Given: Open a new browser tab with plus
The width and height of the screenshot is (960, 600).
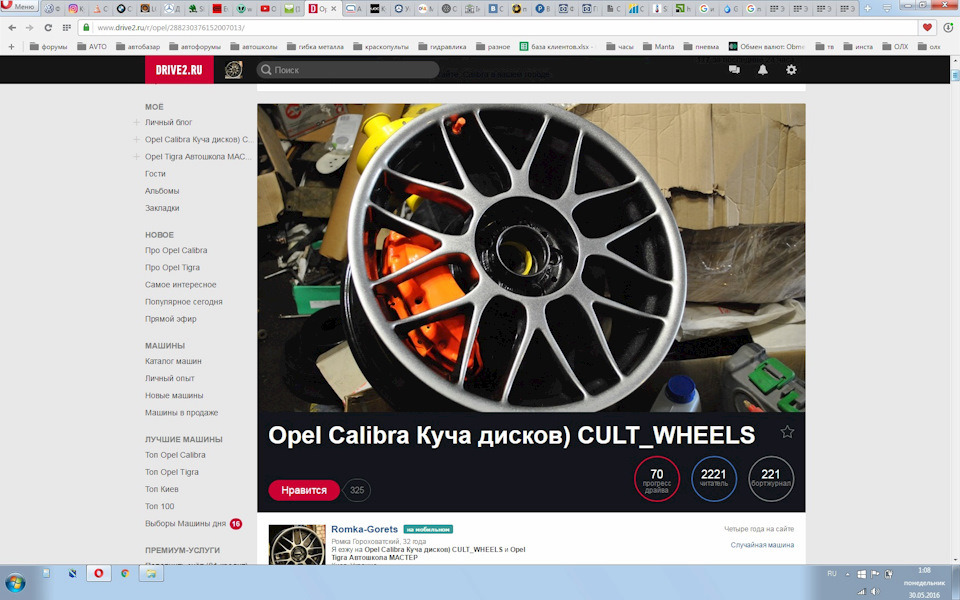Looking at the screenshot, I should click(x=868, y=8).
